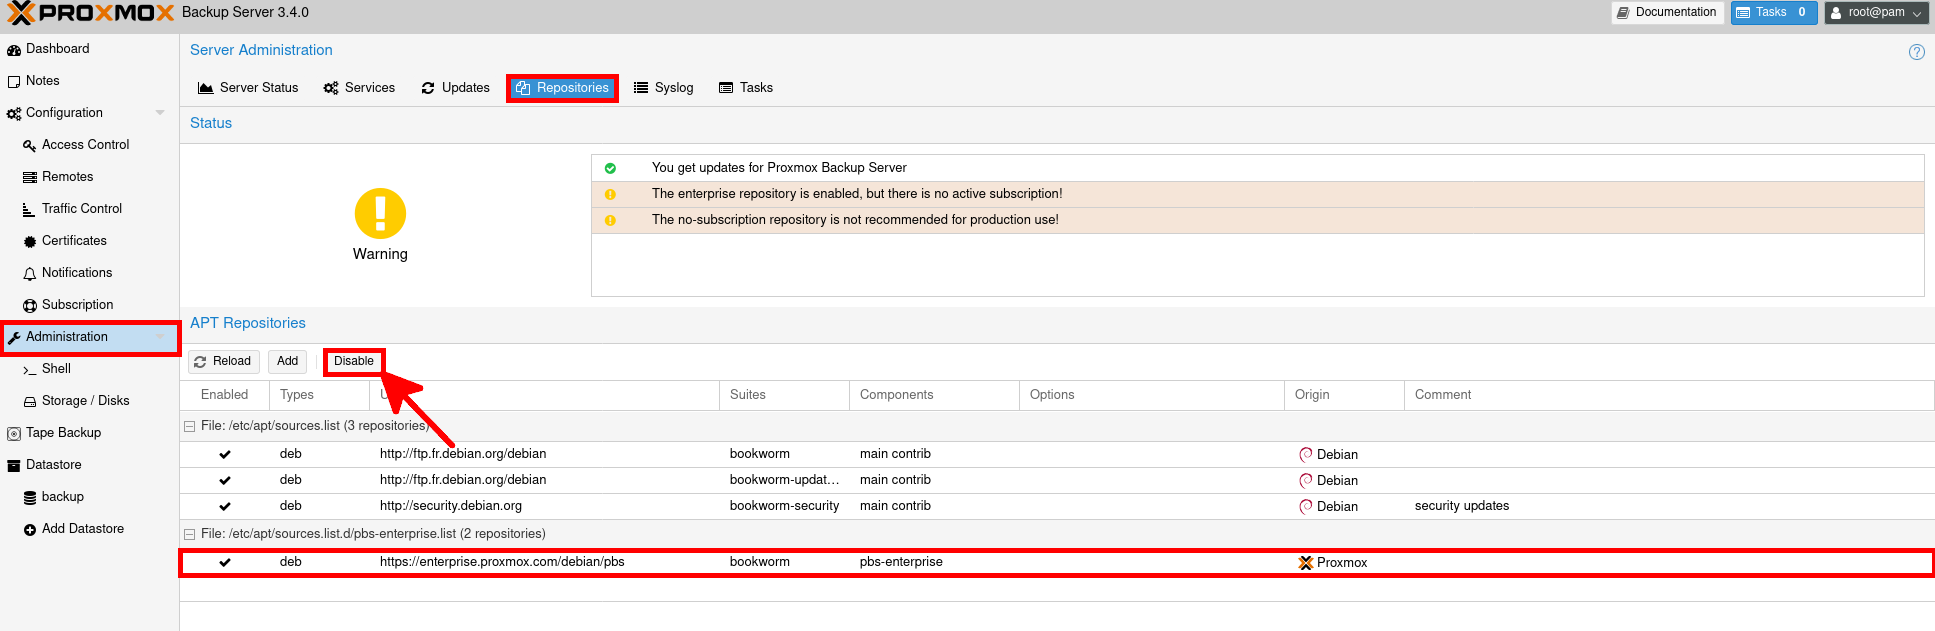Click the yellow Warning status icon
Image resolution: width=1935 pixels, height=631 pixels.
pos(380,213)
